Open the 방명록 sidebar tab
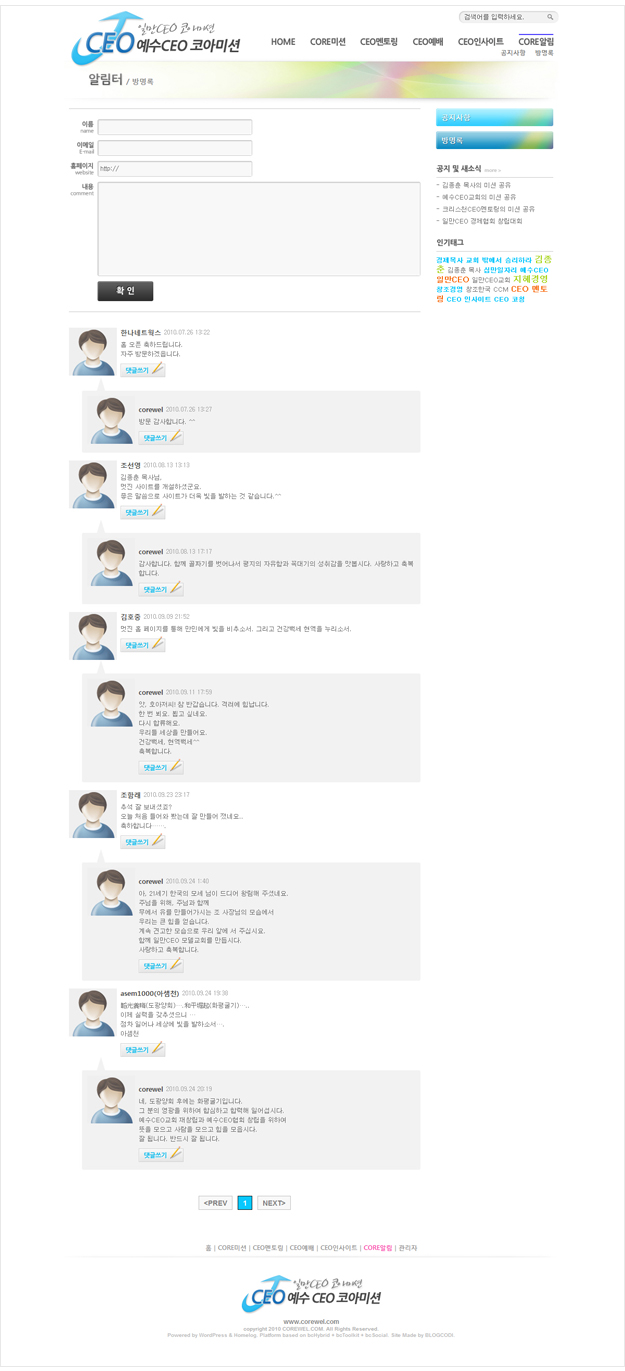Screen dimensions: 625x1371 494,141
